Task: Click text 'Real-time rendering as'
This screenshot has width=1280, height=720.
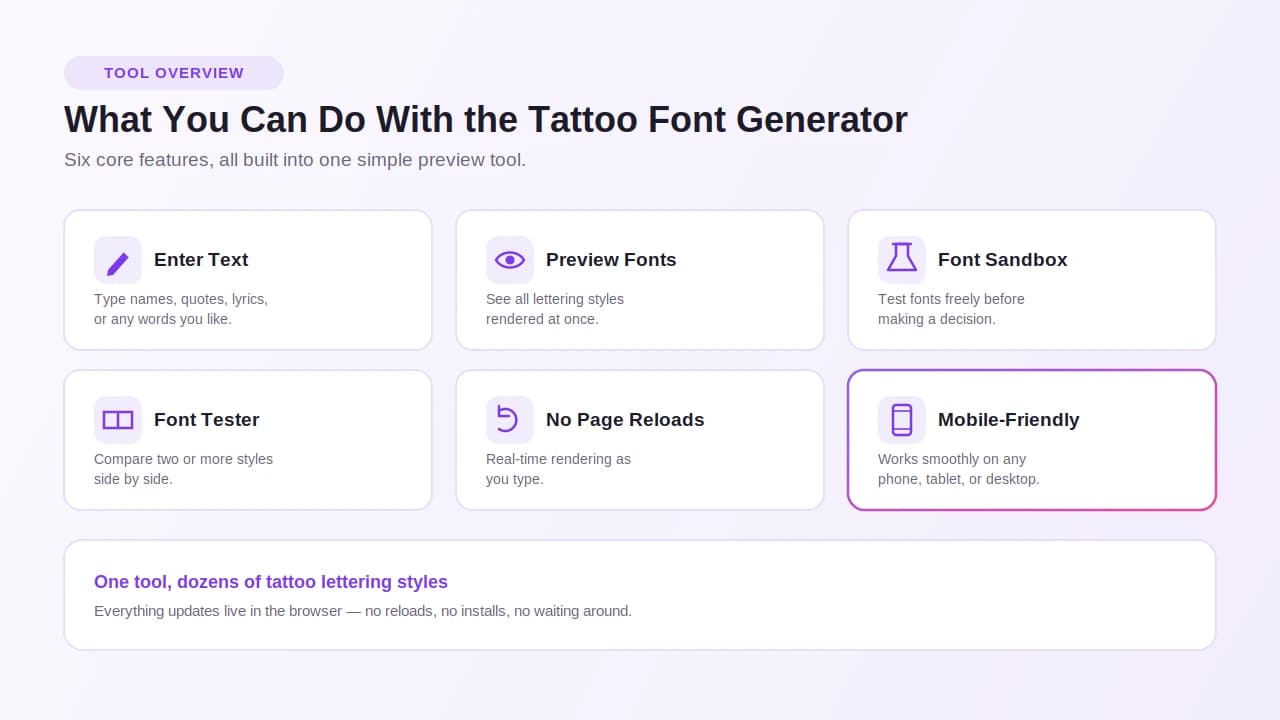Action: (558, 459)
